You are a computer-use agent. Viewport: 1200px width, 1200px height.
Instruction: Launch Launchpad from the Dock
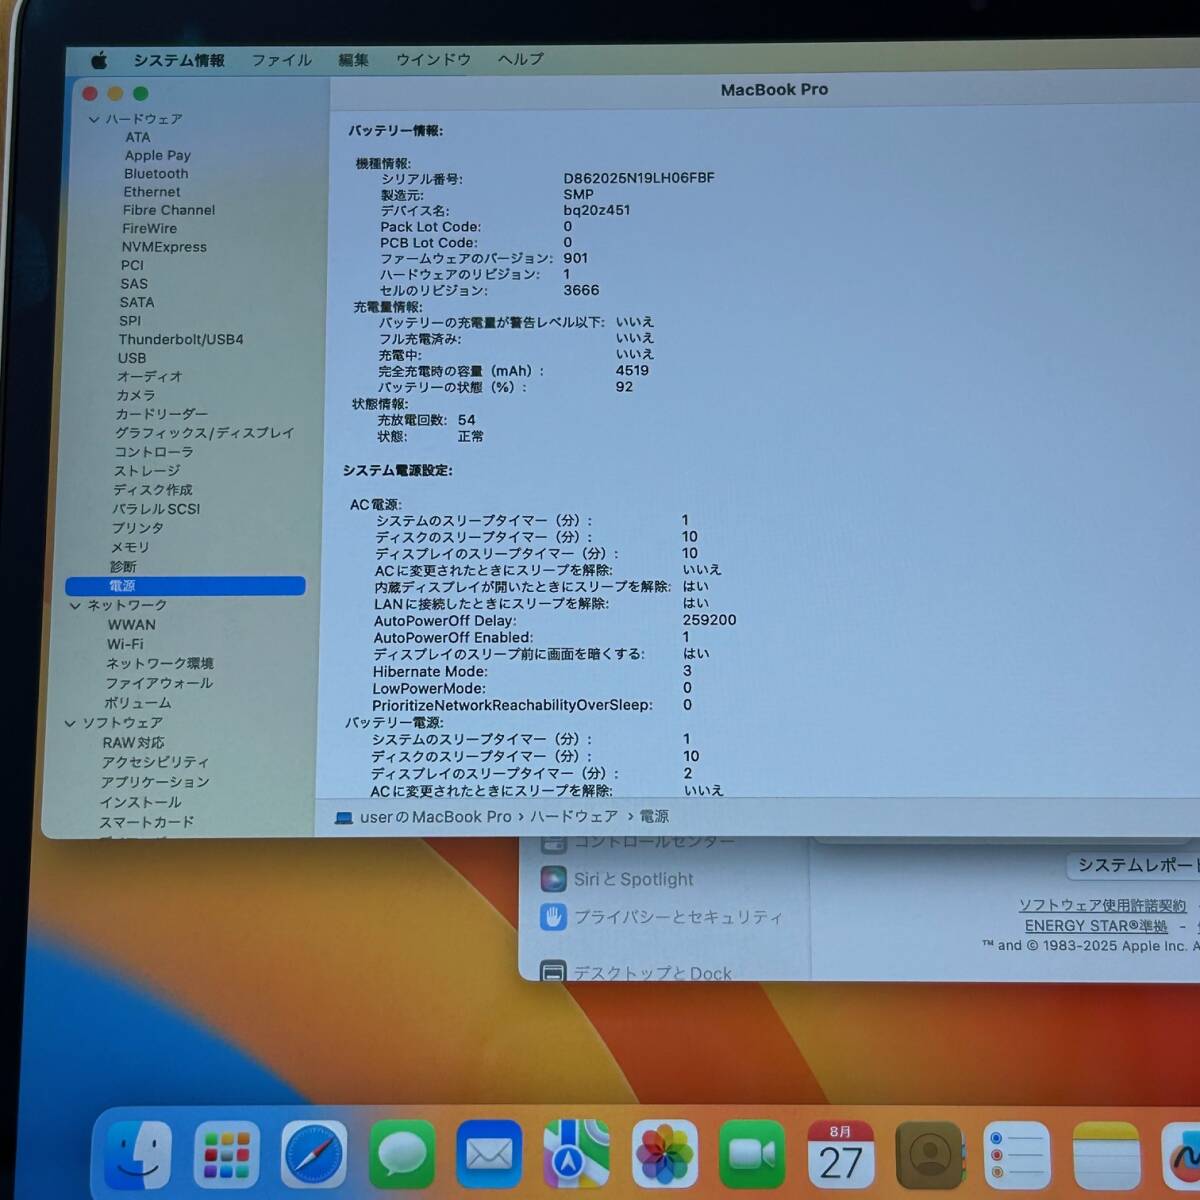tap(226, 1155)
